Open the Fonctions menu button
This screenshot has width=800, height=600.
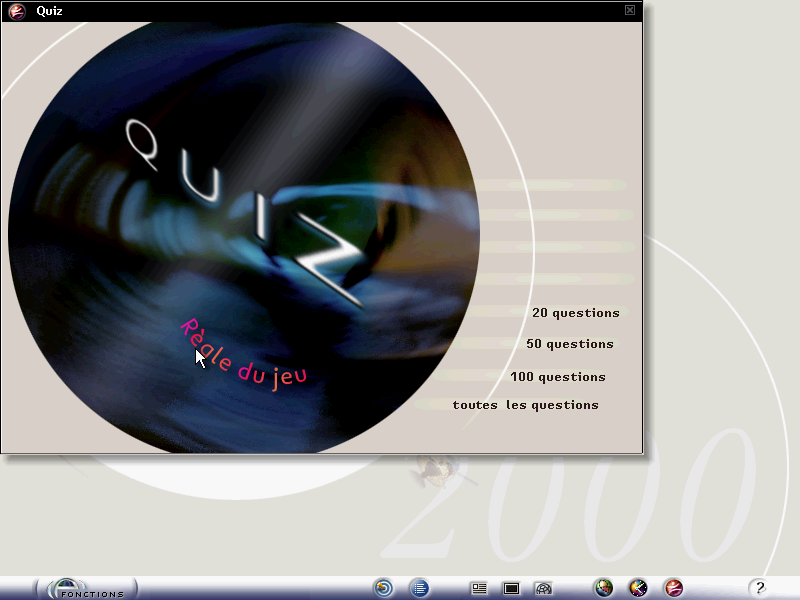point(86,589)
